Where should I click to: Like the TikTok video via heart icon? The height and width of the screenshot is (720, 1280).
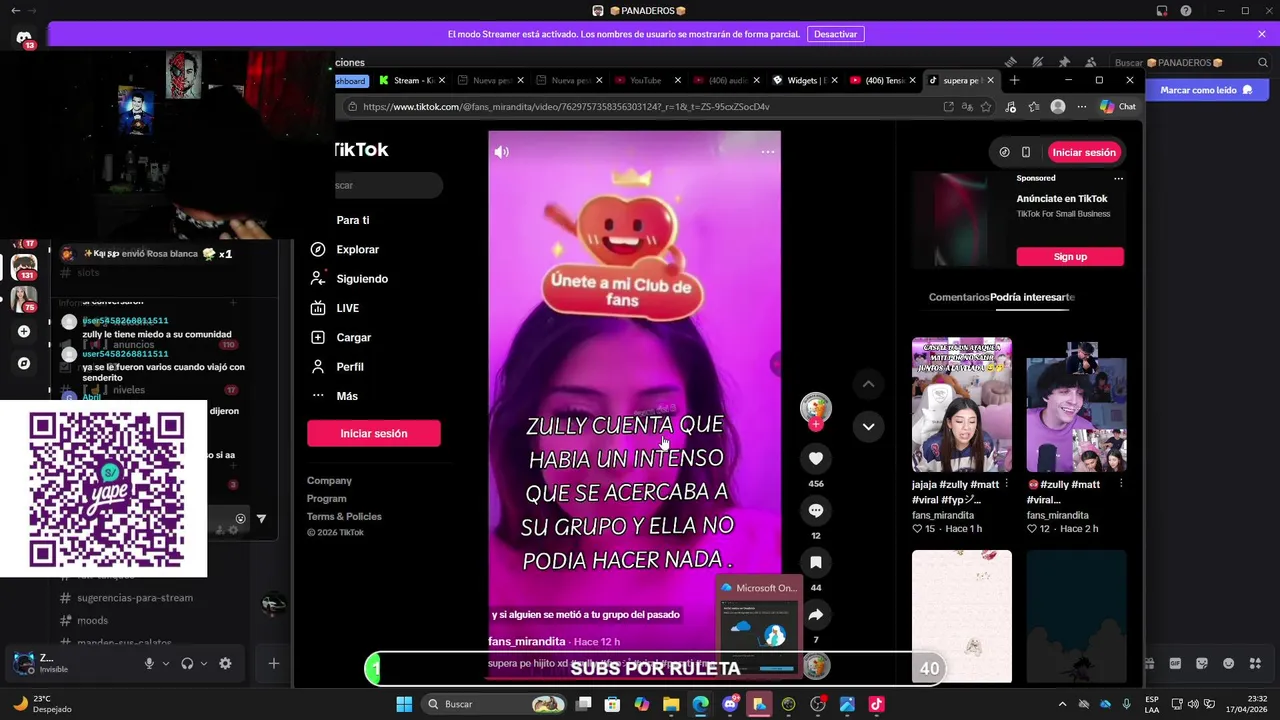tap(816, 458)
